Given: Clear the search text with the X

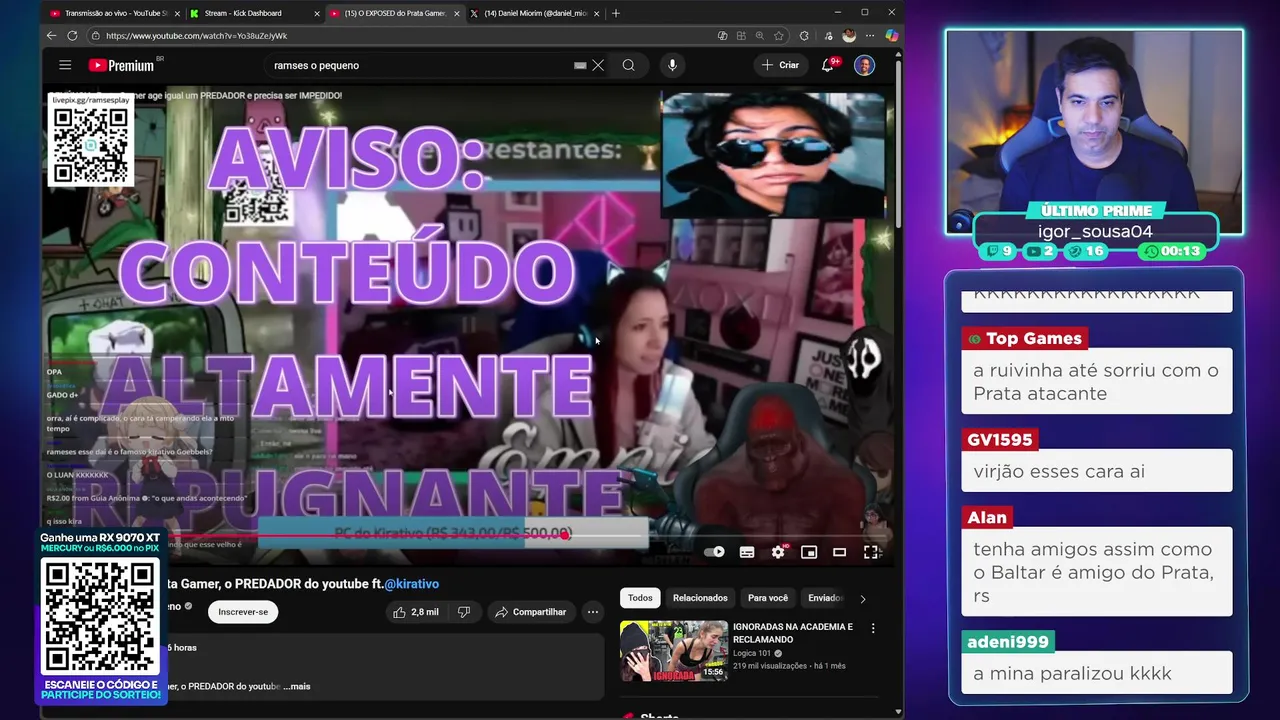Looking at the screenshot, I should click(x=598, y=65).
